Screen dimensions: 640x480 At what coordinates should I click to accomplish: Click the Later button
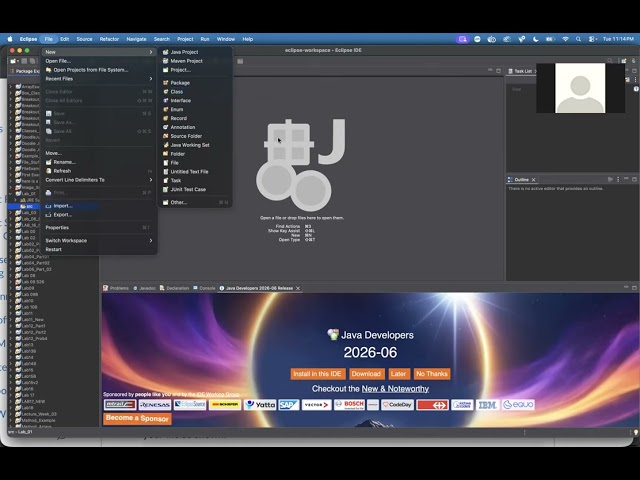point(398,374)
